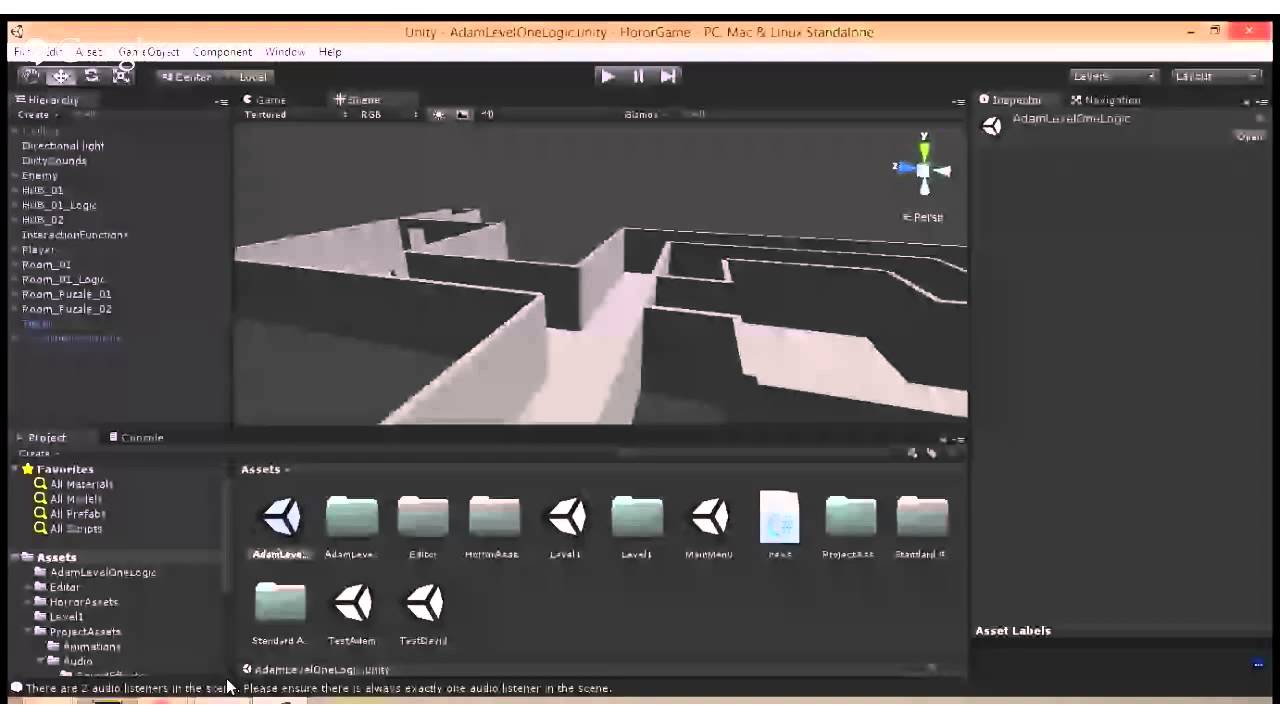This screenshot has height=720, width=1280.
Task: Collapse the ProjectAssets folder in tree
Action: coord(29,632)
